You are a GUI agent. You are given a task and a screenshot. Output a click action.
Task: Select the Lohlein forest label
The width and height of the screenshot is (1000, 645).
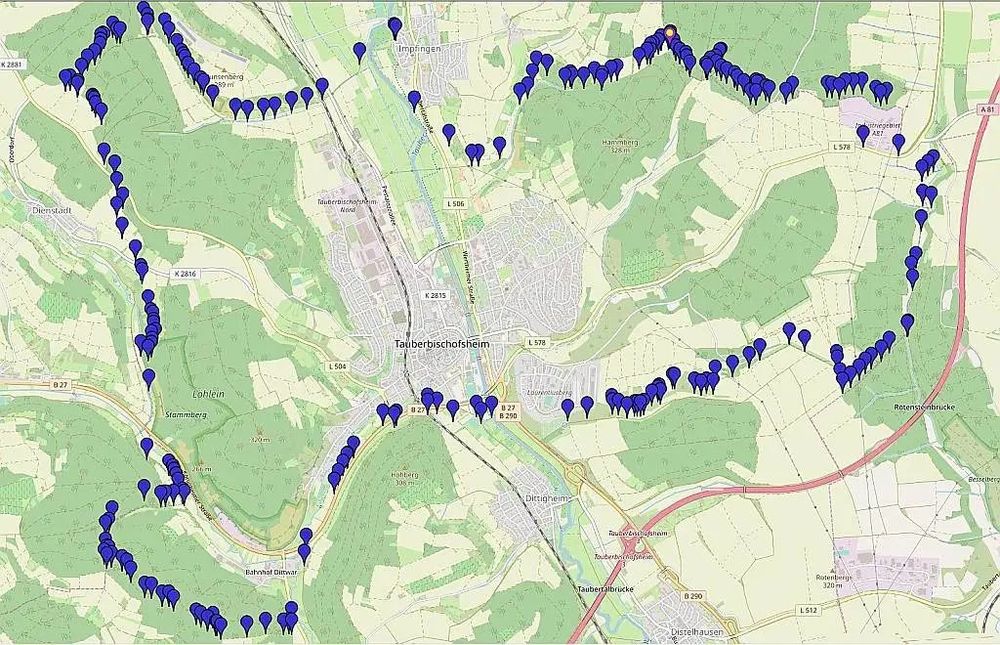[209, 394]
